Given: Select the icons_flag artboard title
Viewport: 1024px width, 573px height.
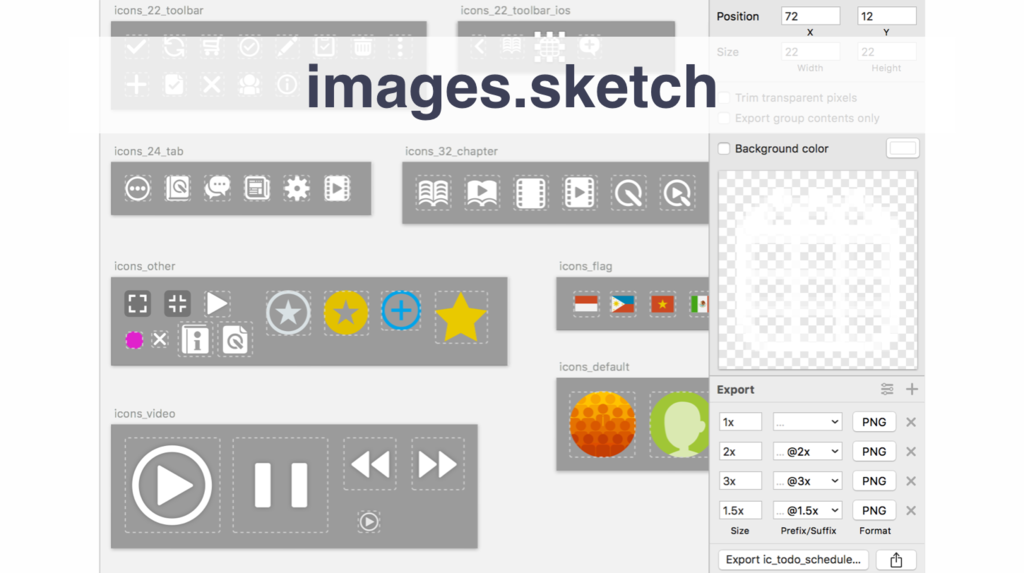Looking at the screenshot, I should (586, 266).
